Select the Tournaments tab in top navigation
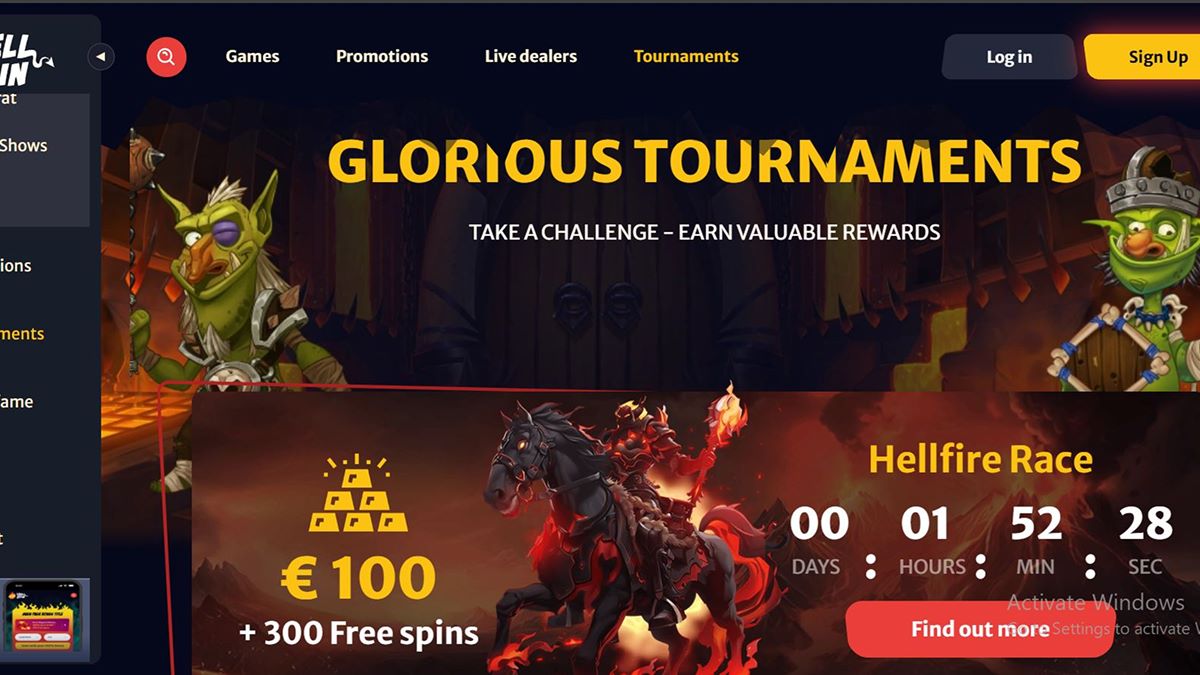This screenshot has width=1200, height=675. (x=686, y=56)
